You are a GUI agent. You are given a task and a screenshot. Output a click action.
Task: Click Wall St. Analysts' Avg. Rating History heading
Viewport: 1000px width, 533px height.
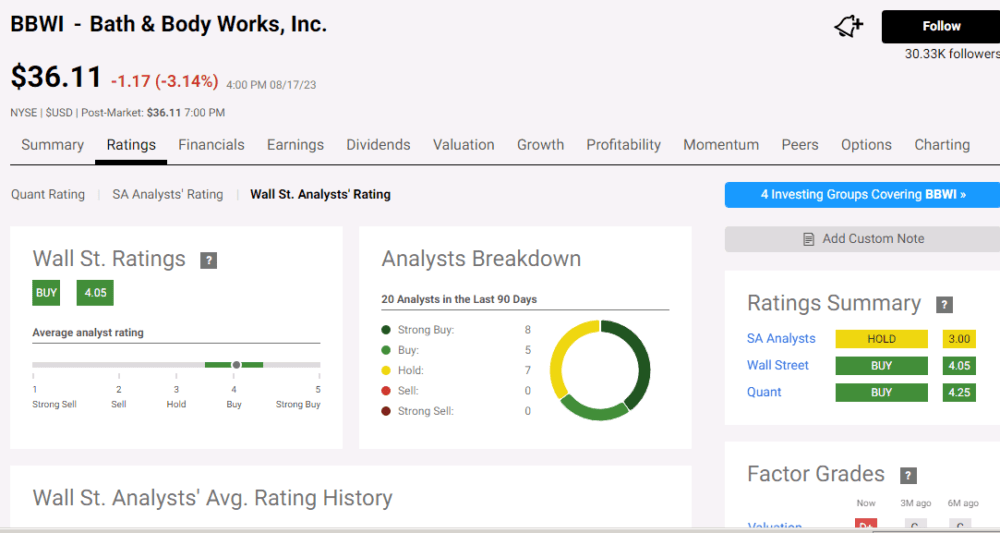click(x=212, y=498)
